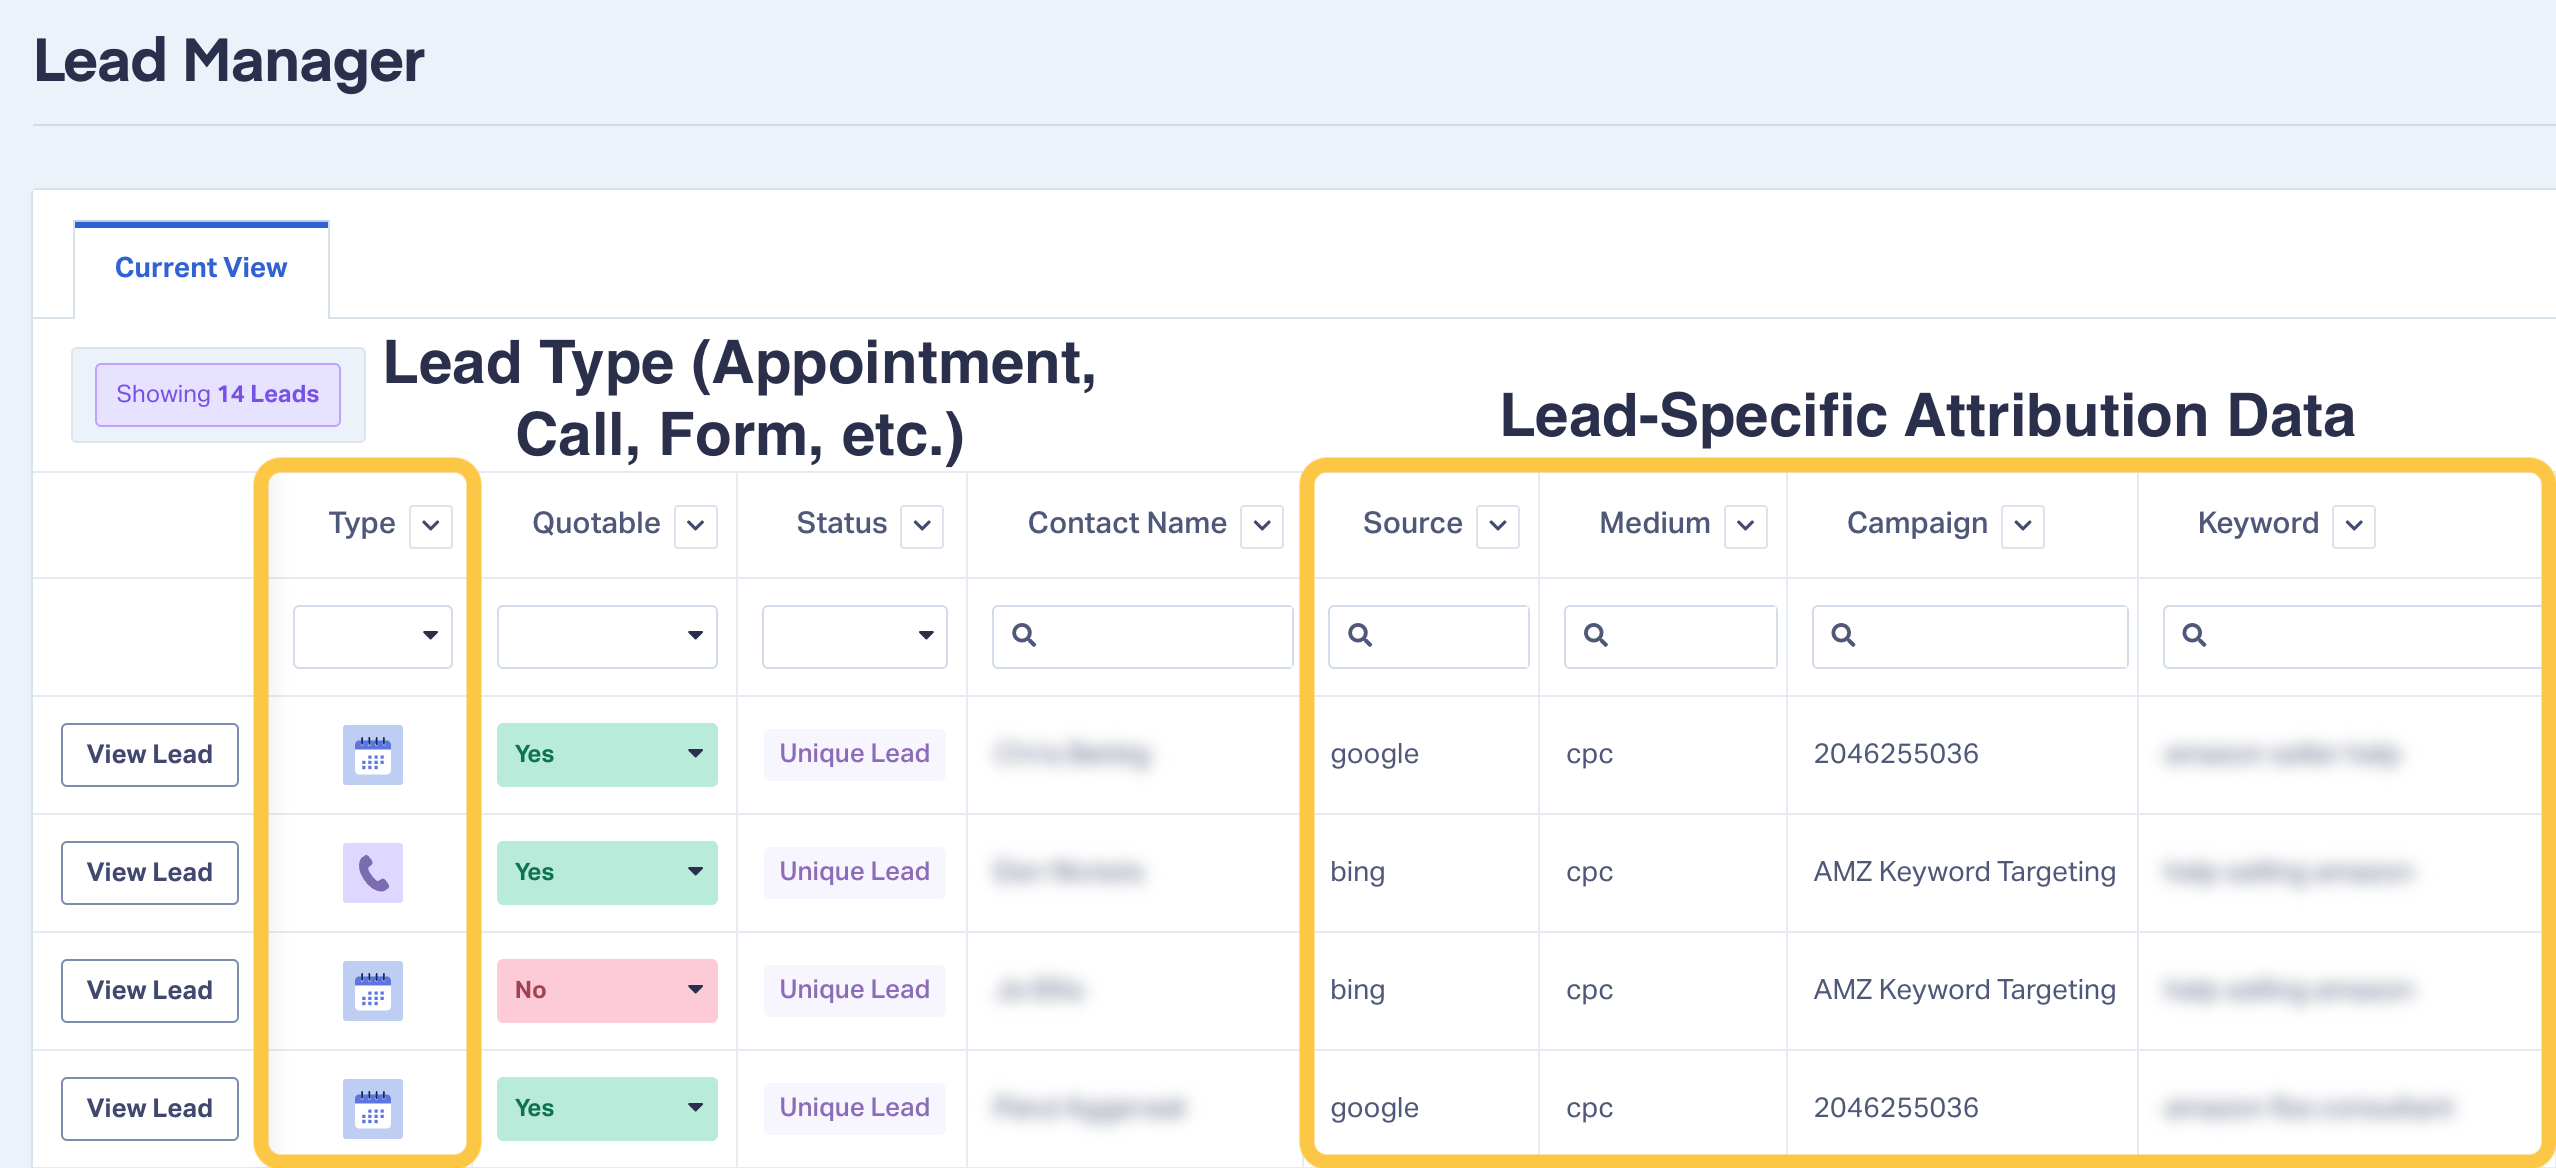Click the search icon in Keyword filter
2556x1168 pixels.
click(2194, 635)
